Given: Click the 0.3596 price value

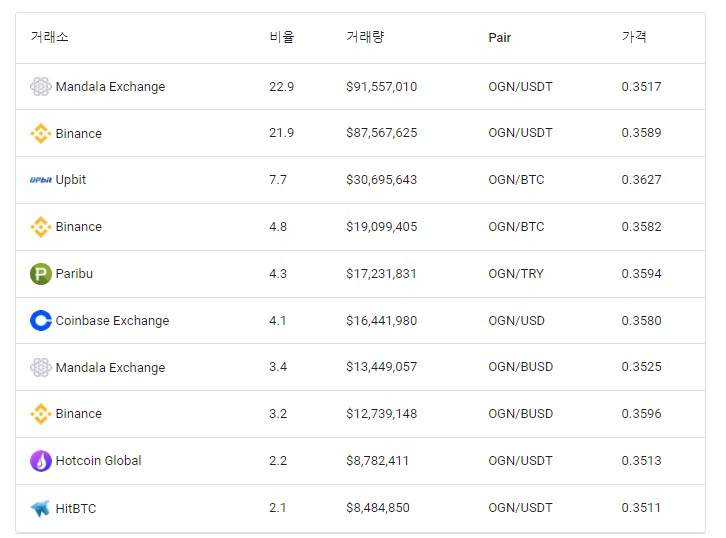Looking at the screenshot, I should [641, 413].
